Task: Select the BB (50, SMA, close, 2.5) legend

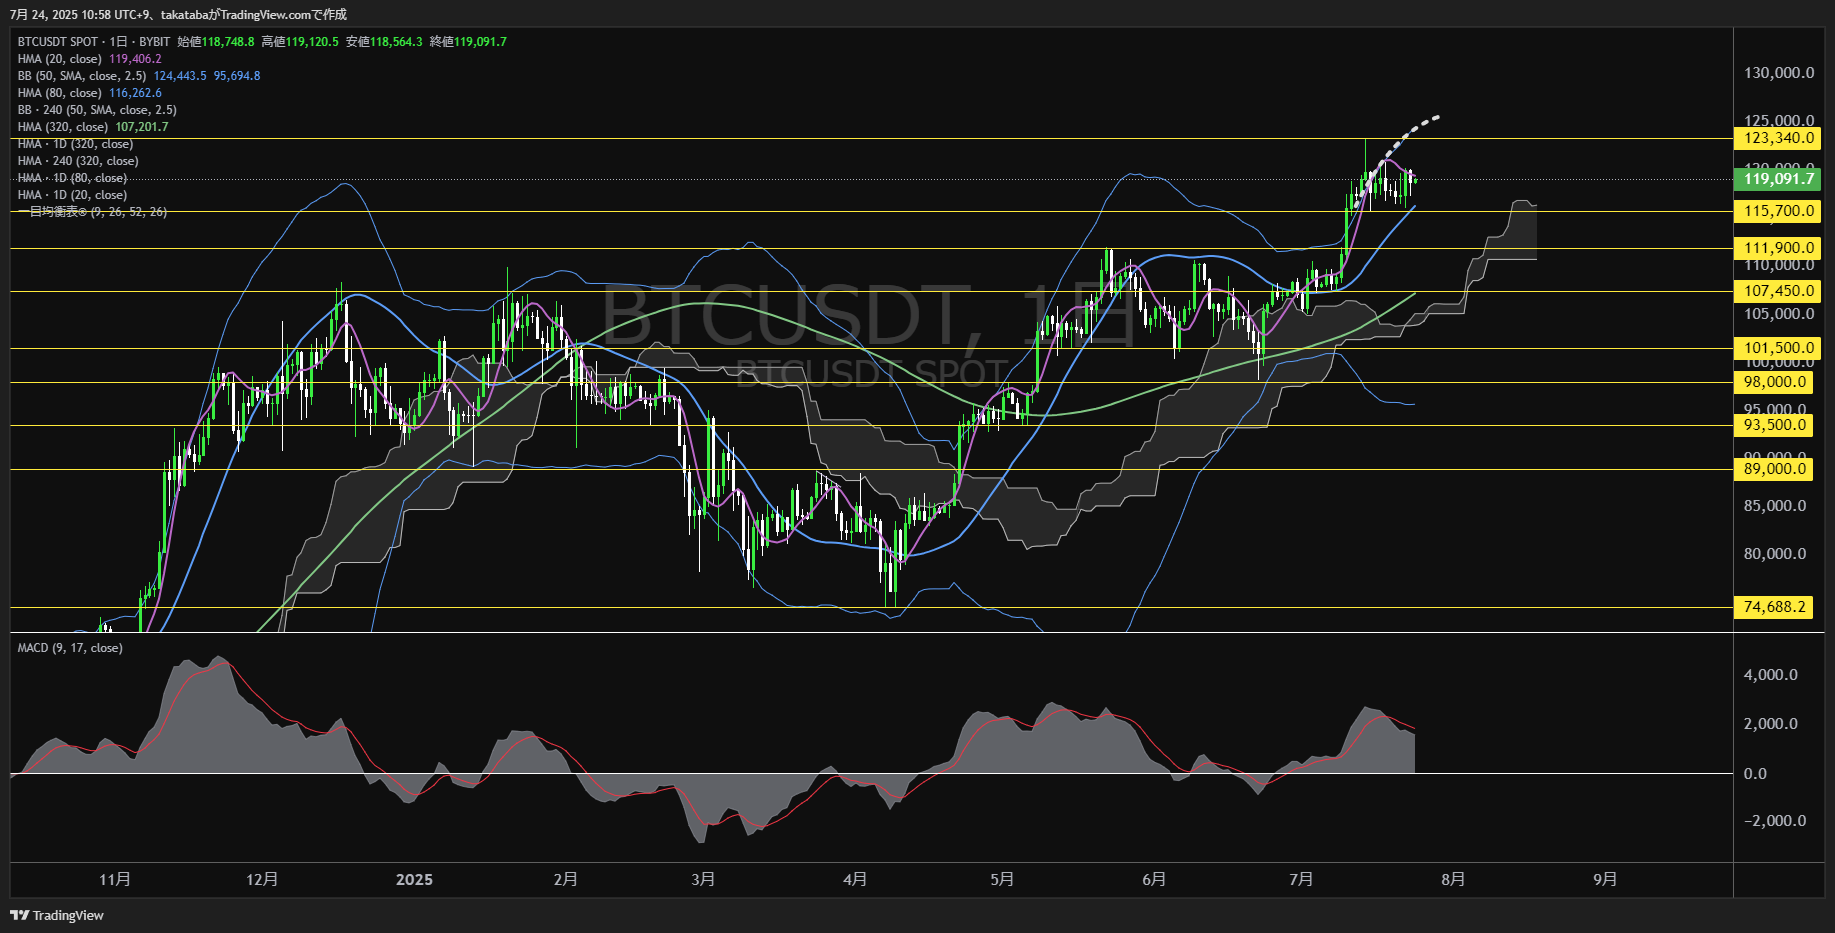Action: pos(82,76)
